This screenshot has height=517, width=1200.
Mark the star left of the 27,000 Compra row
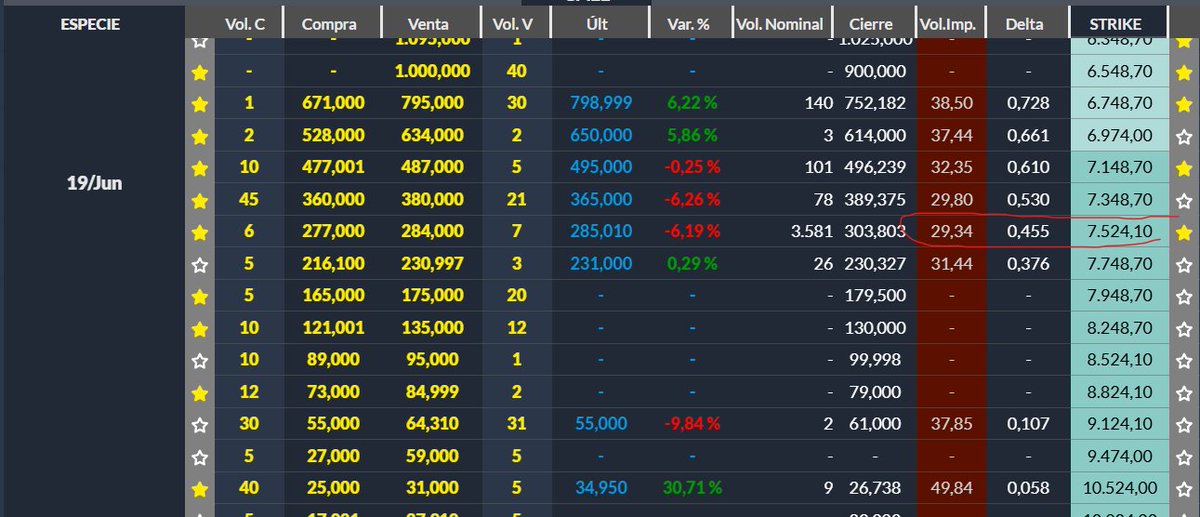[200, 456]
